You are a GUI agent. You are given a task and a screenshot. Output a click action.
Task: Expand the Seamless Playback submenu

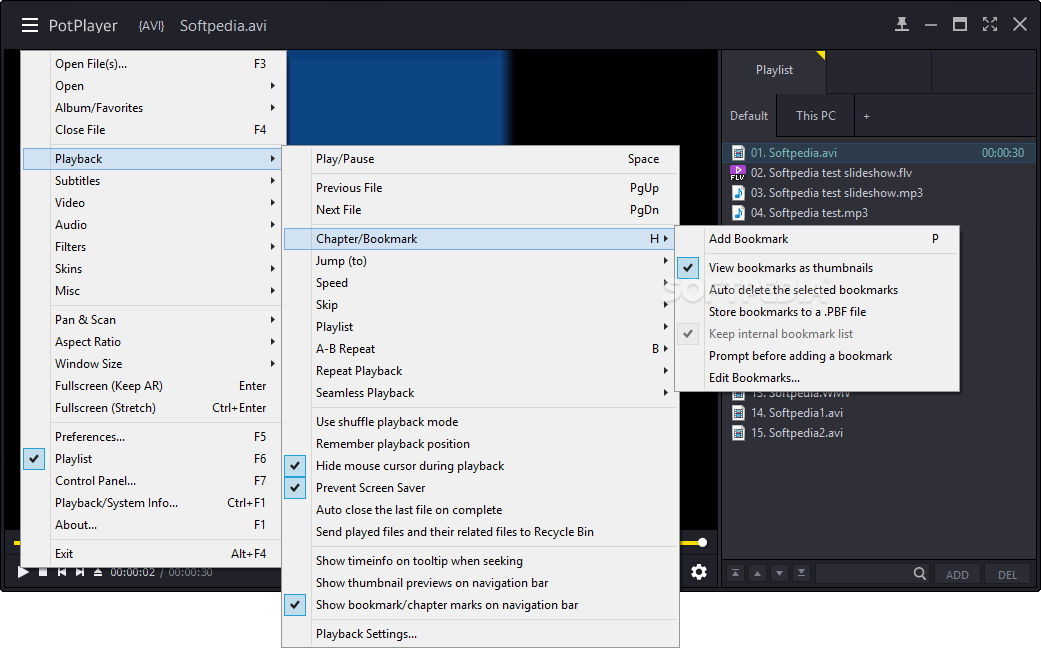pos(481,392)
